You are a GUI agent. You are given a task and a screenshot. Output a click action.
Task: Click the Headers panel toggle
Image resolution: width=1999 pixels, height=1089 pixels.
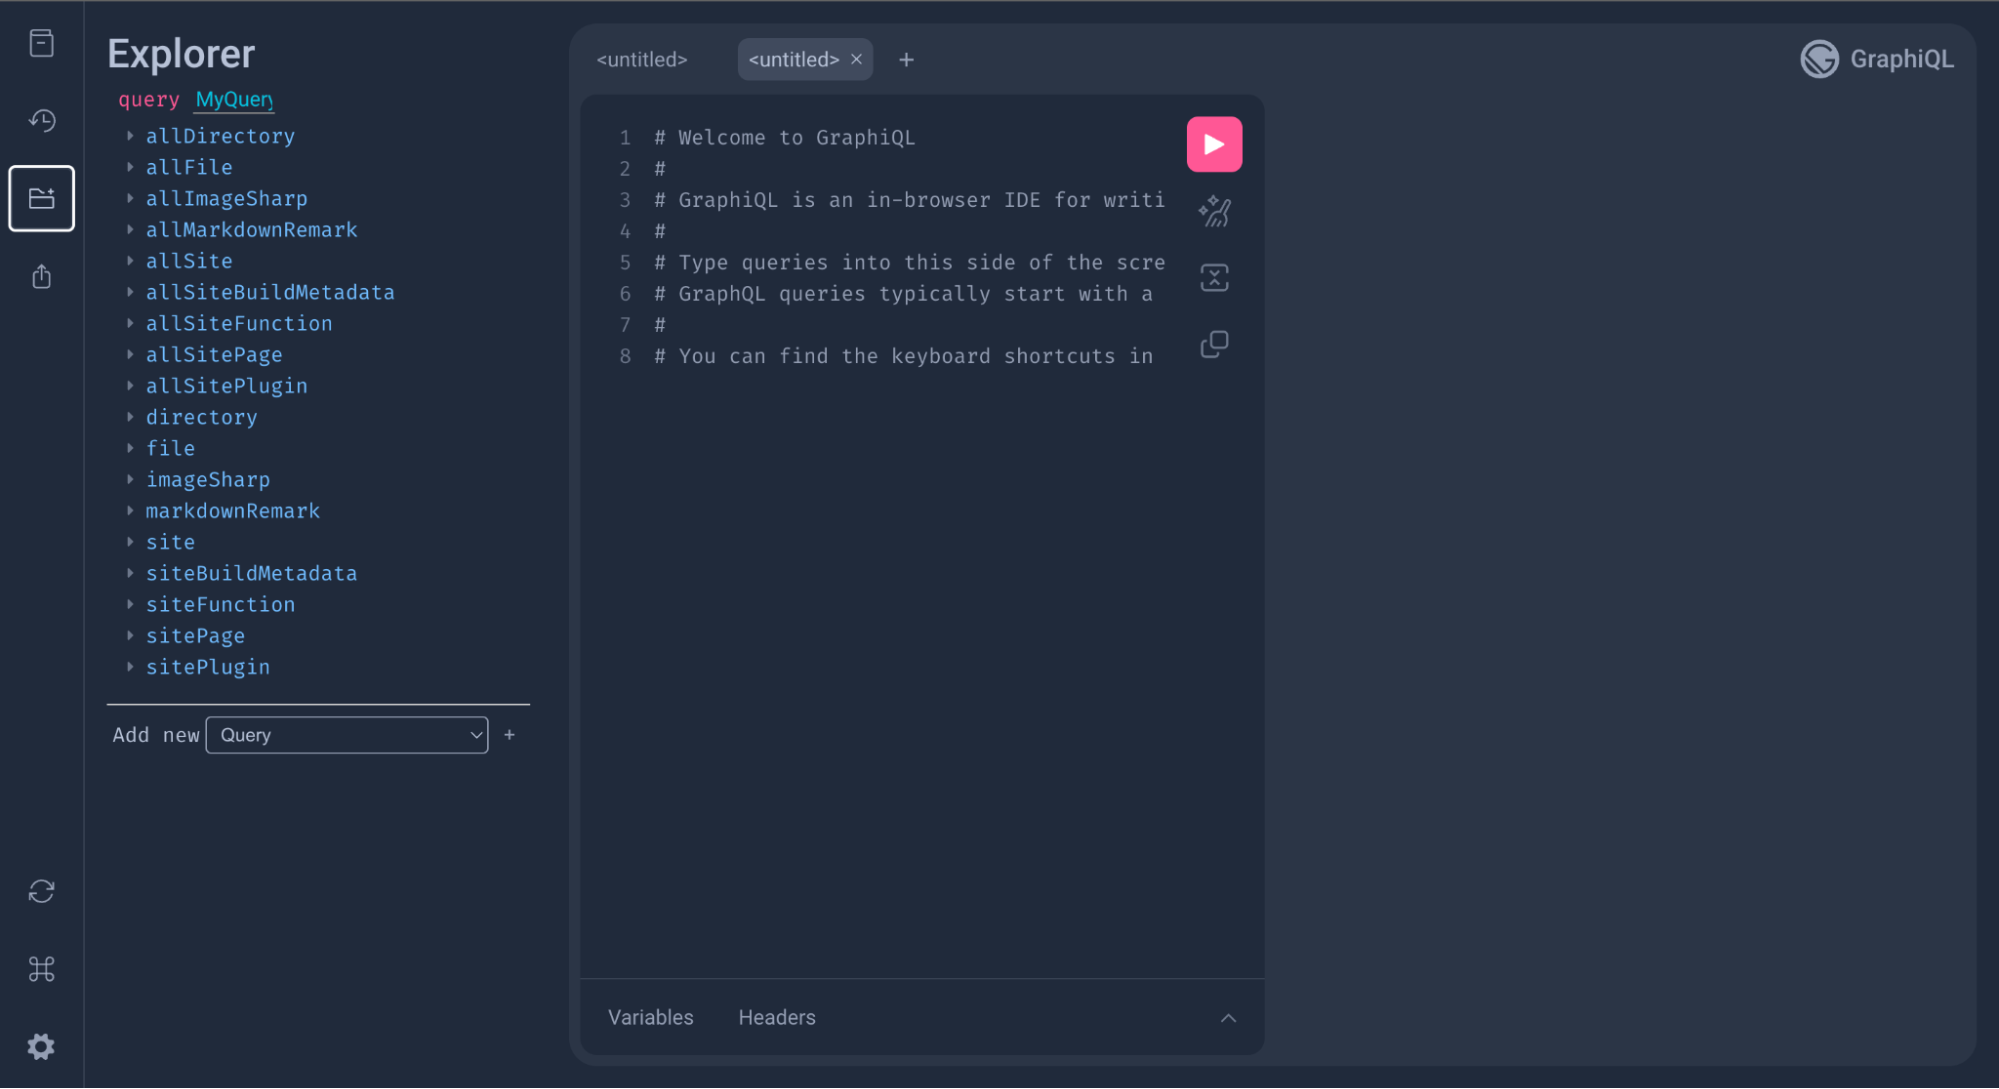(x=775, y=1017)
